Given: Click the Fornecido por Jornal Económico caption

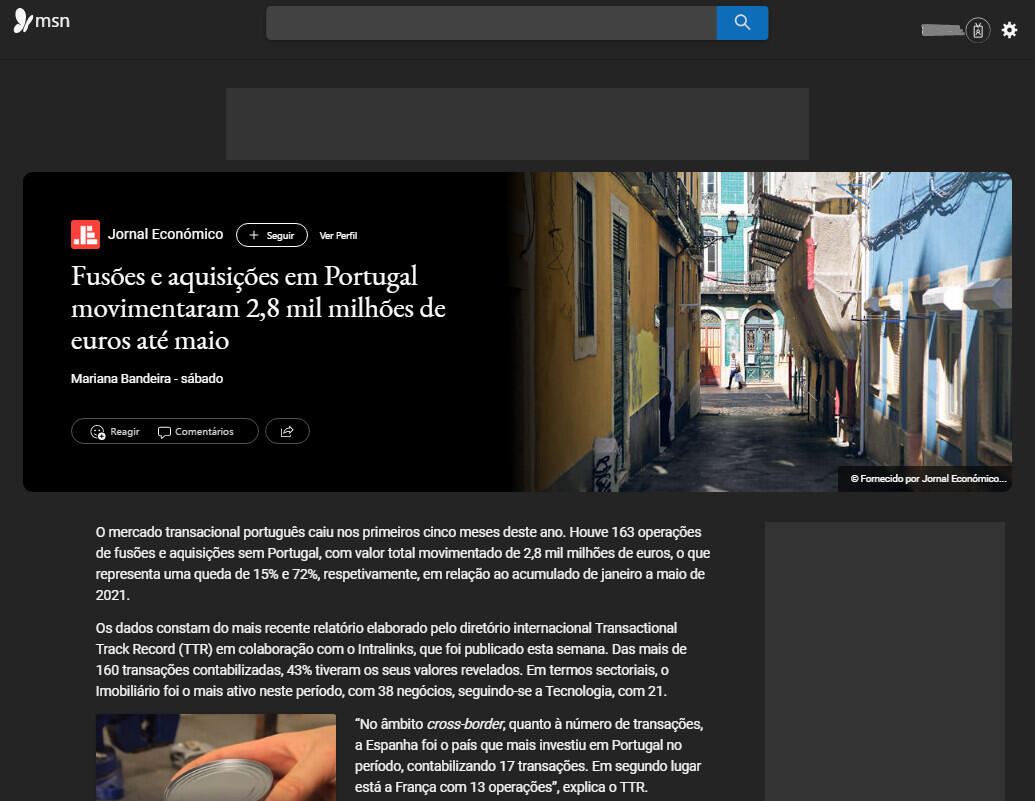Looking at the screenshot, I should (x=926, y=479).
